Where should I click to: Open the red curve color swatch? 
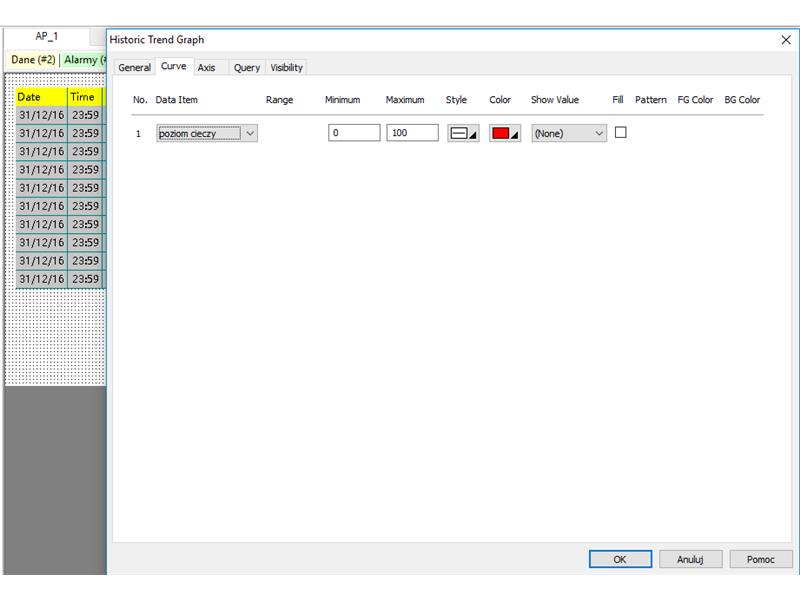[505, 133]
